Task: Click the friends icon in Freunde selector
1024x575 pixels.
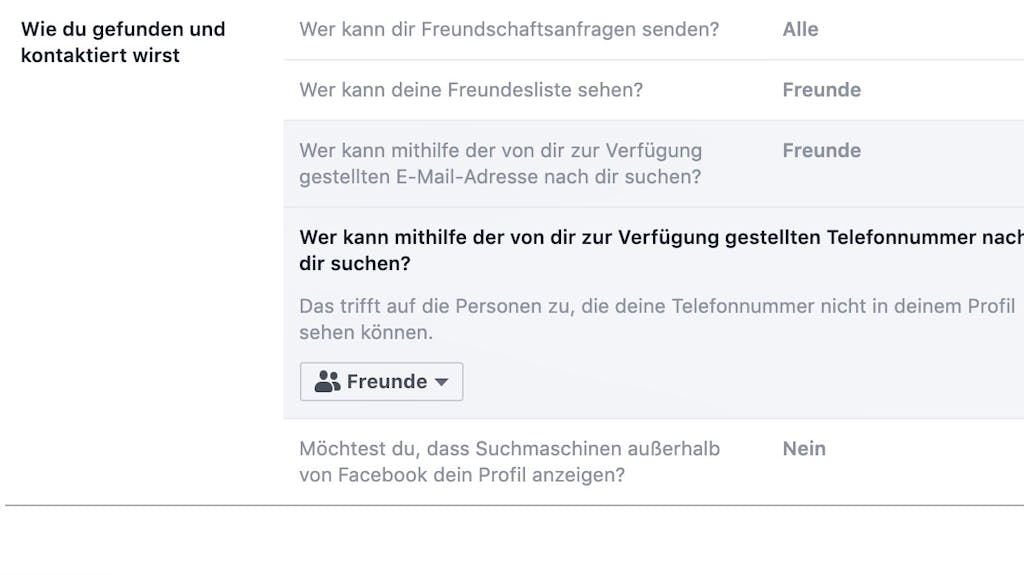Action: tap(327, 381)
